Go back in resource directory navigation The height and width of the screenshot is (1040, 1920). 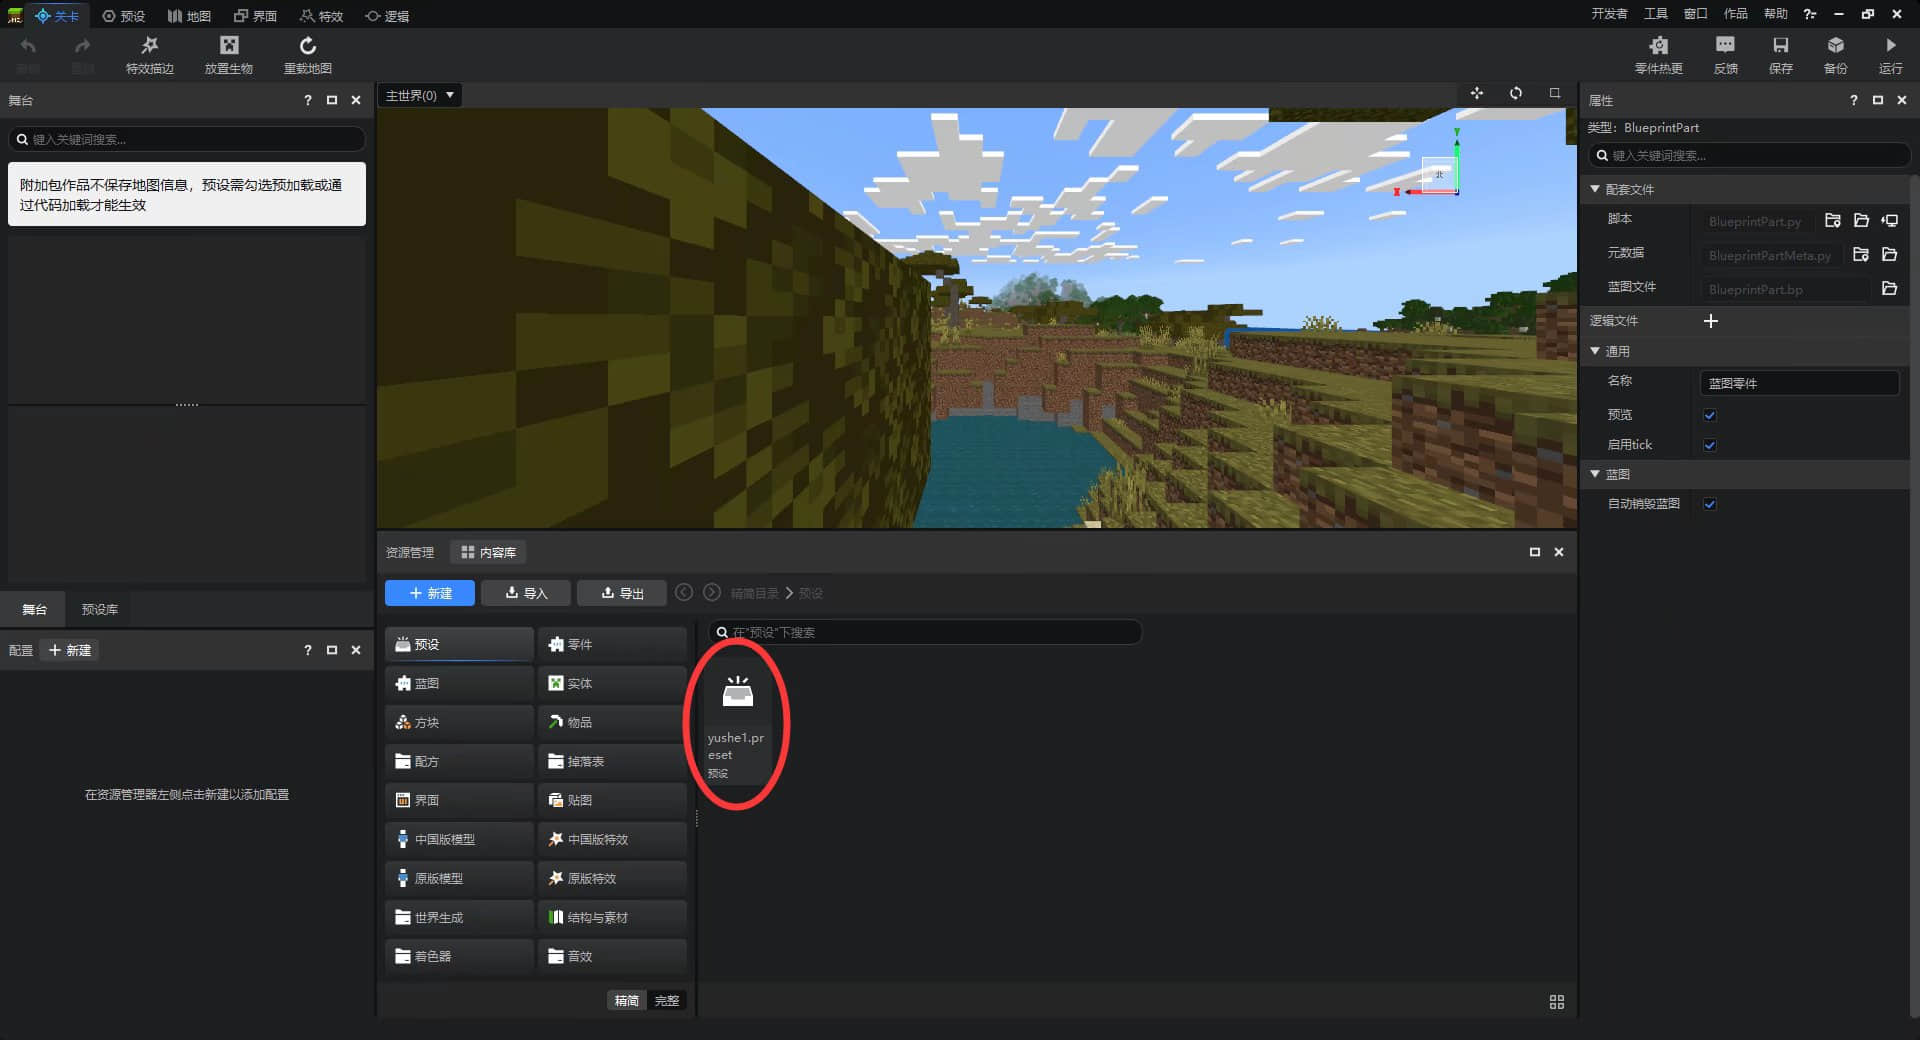point(684,593)
